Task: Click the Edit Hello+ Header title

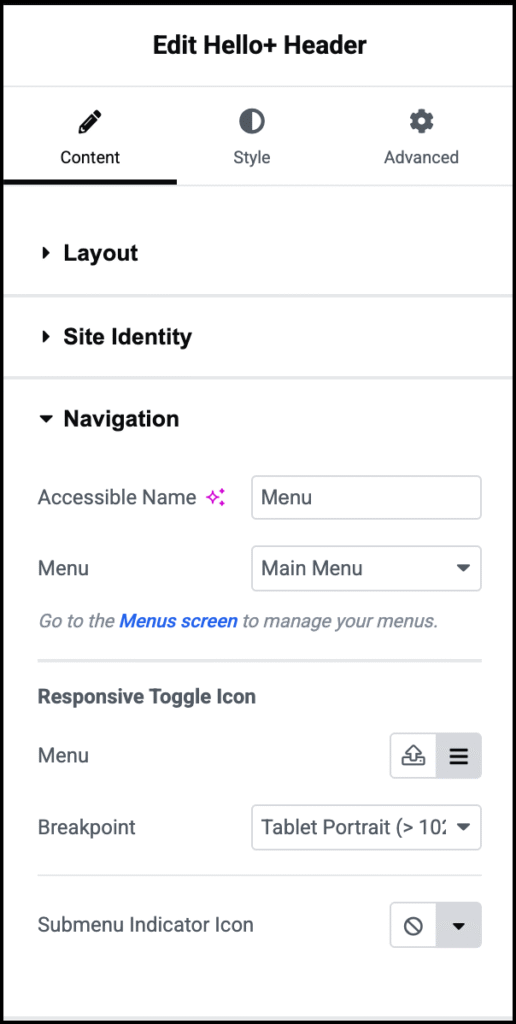Action: coord(259,45)
